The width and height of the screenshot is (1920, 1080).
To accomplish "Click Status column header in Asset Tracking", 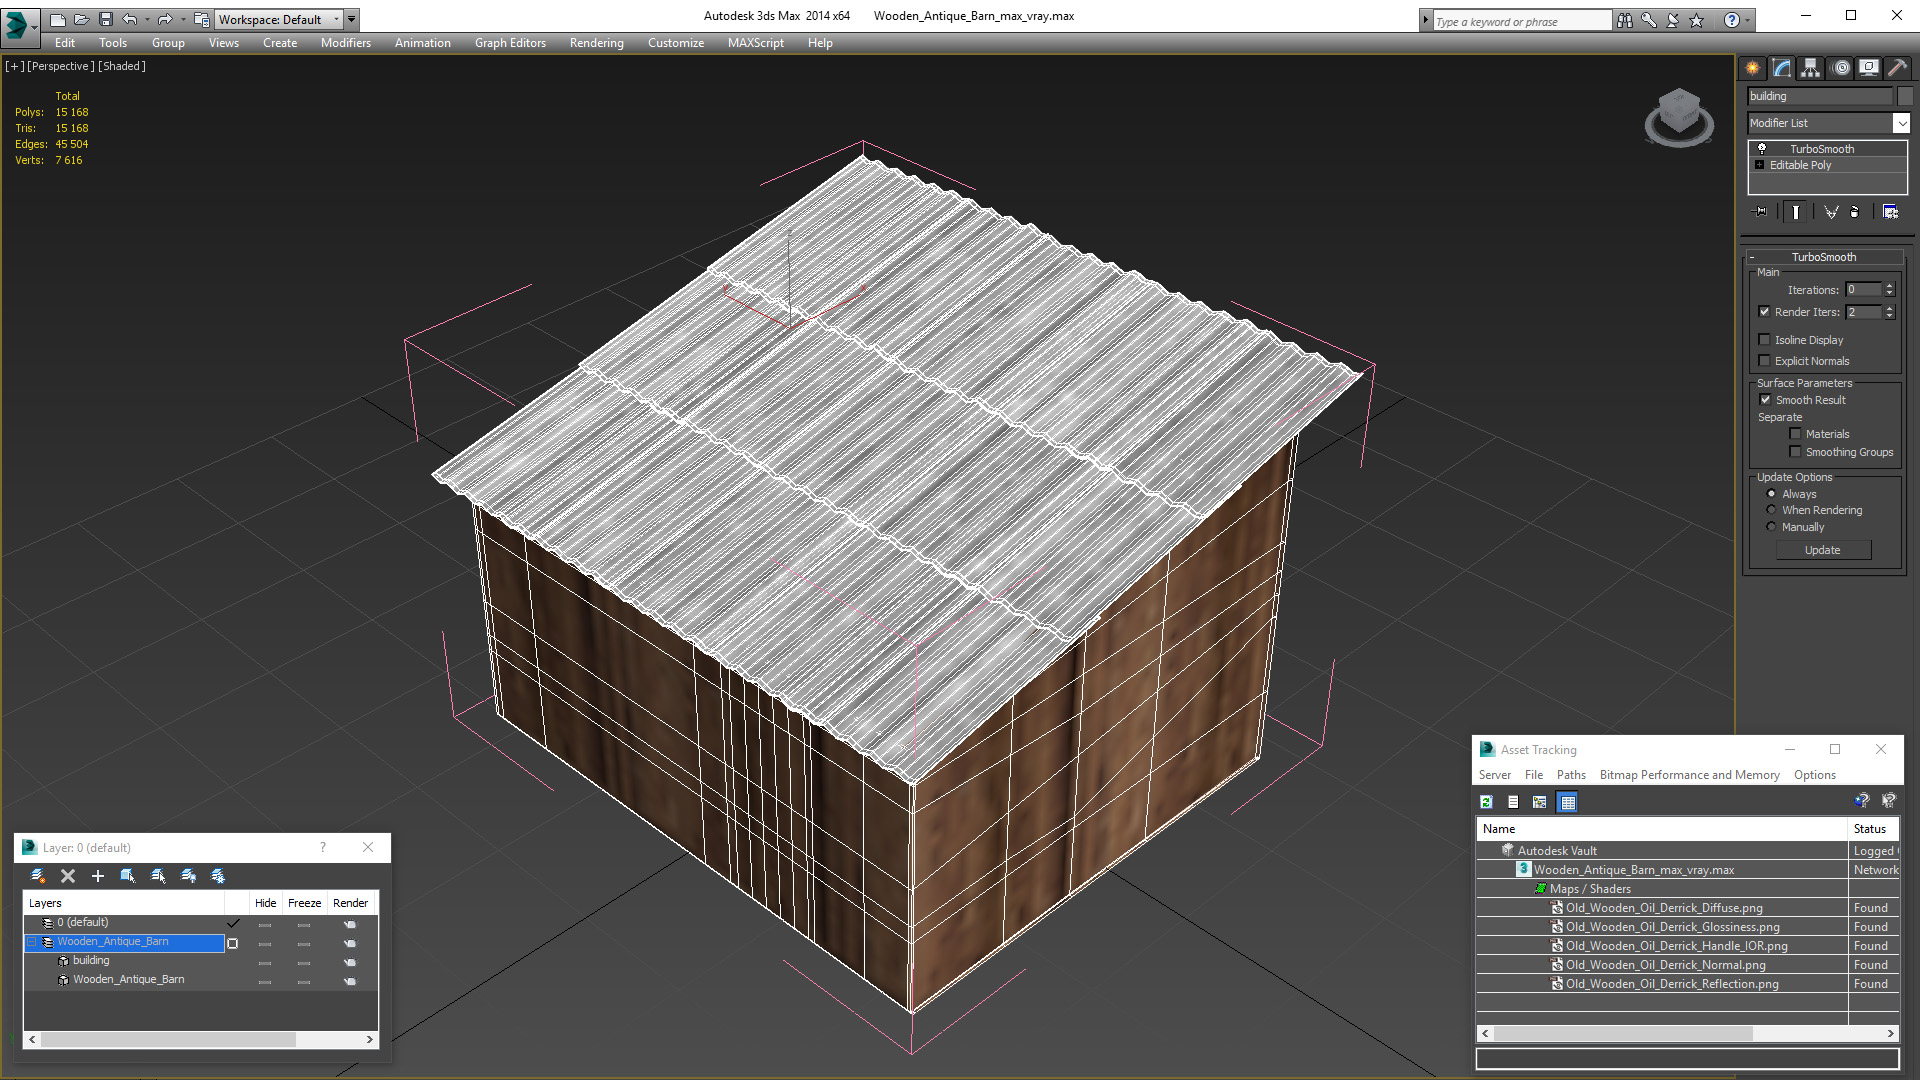I will coord(1872,829).
